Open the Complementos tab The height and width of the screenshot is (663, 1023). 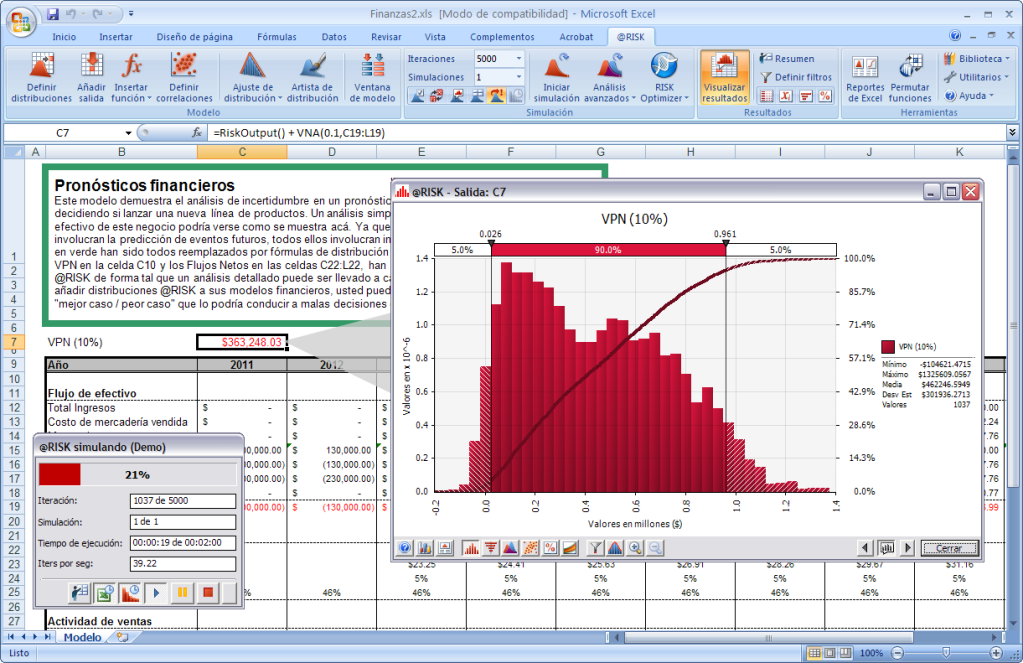coord(502,37)
